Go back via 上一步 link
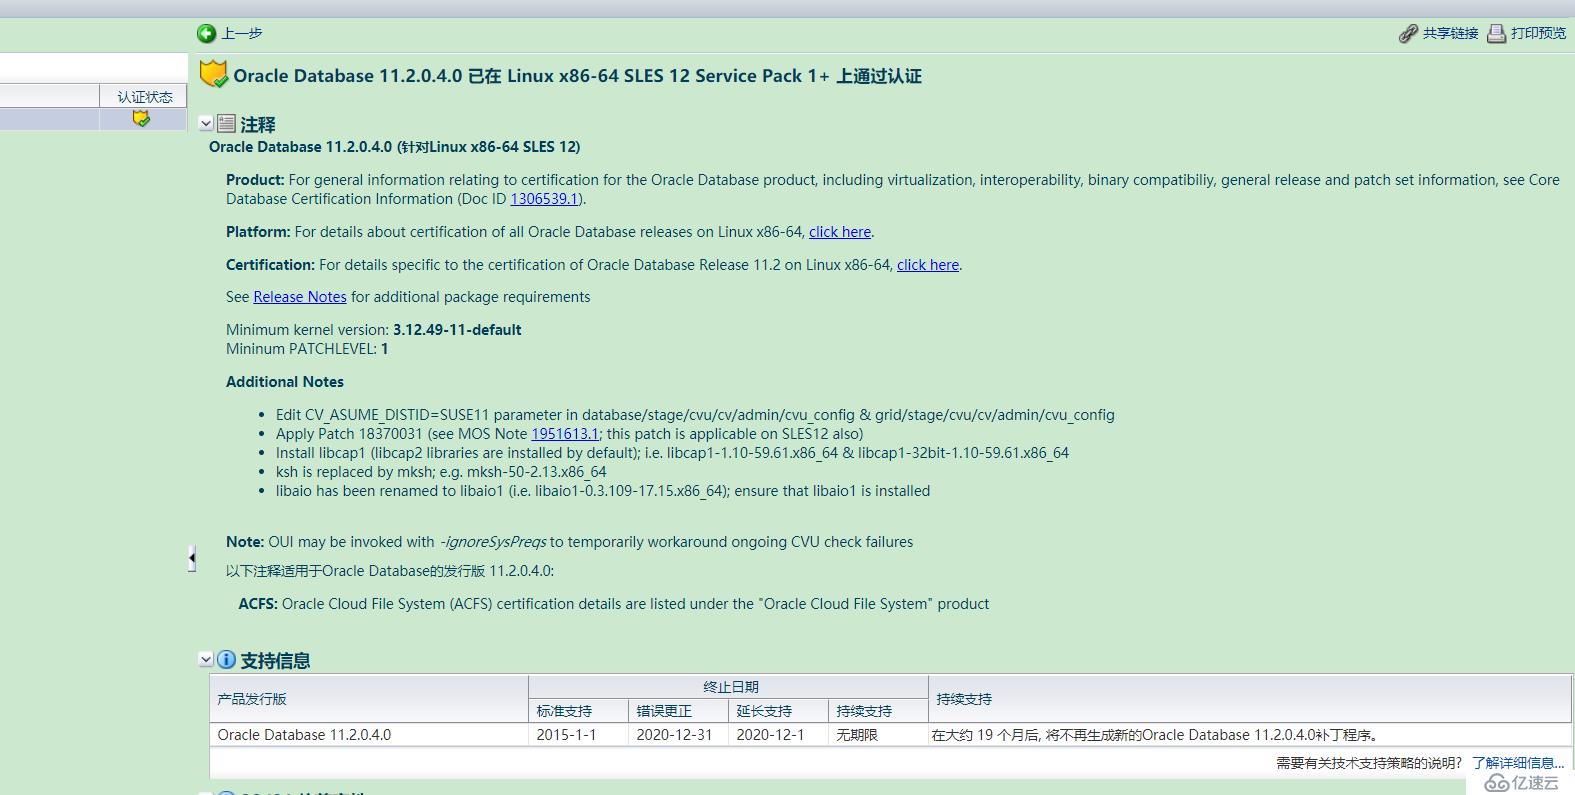Screen dimensions: 1575x795 [x=241, y=33]
